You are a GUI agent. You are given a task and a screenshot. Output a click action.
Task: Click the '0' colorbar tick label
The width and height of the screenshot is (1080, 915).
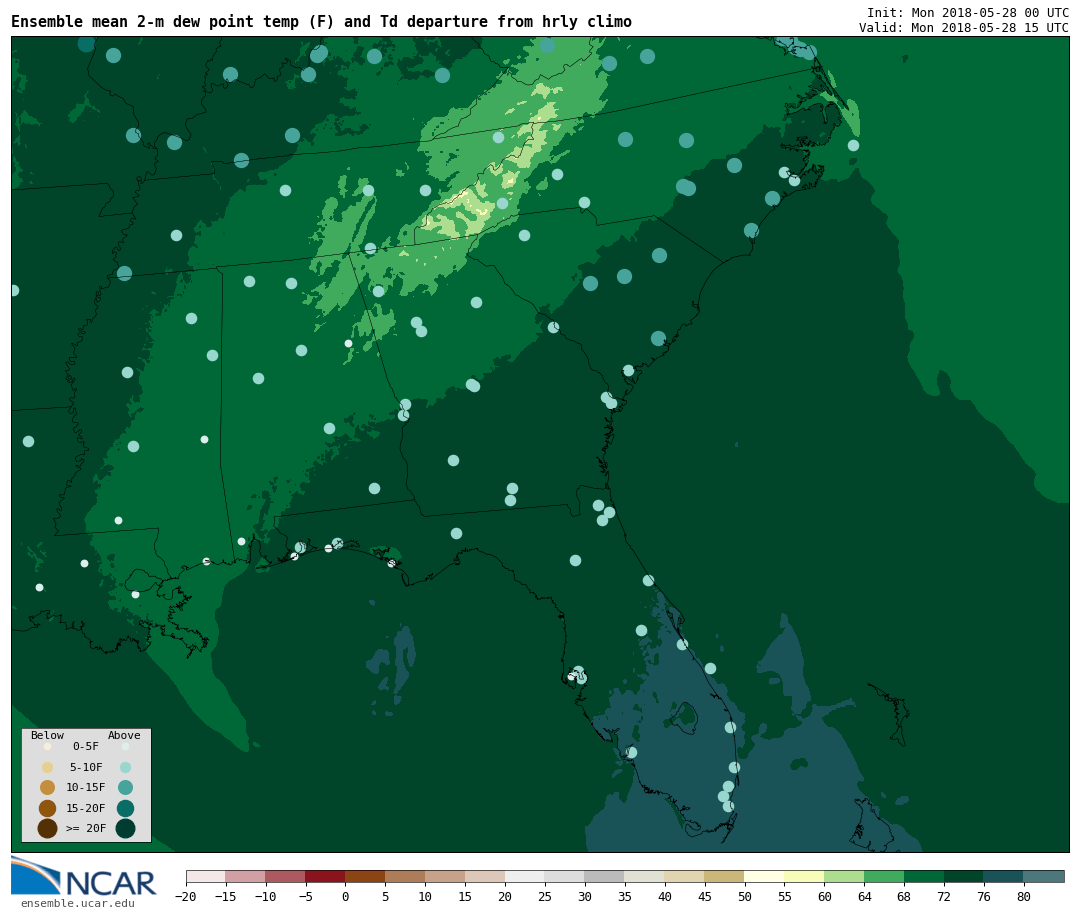coord(345,896)
